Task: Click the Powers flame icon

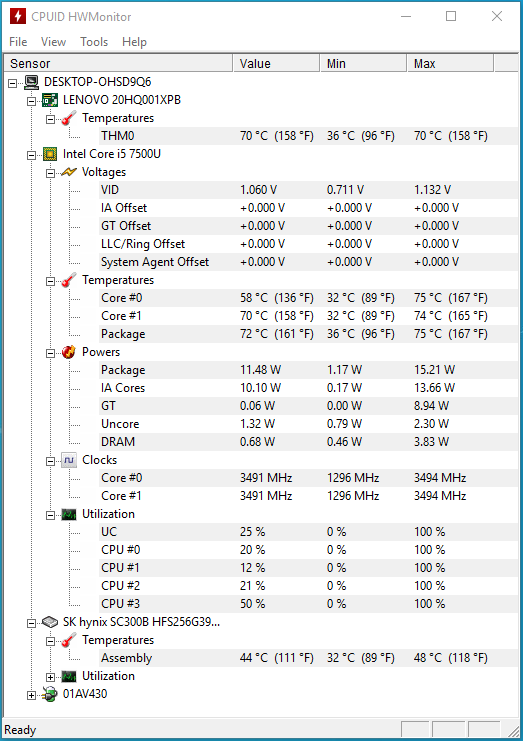Action: point(69,352)
